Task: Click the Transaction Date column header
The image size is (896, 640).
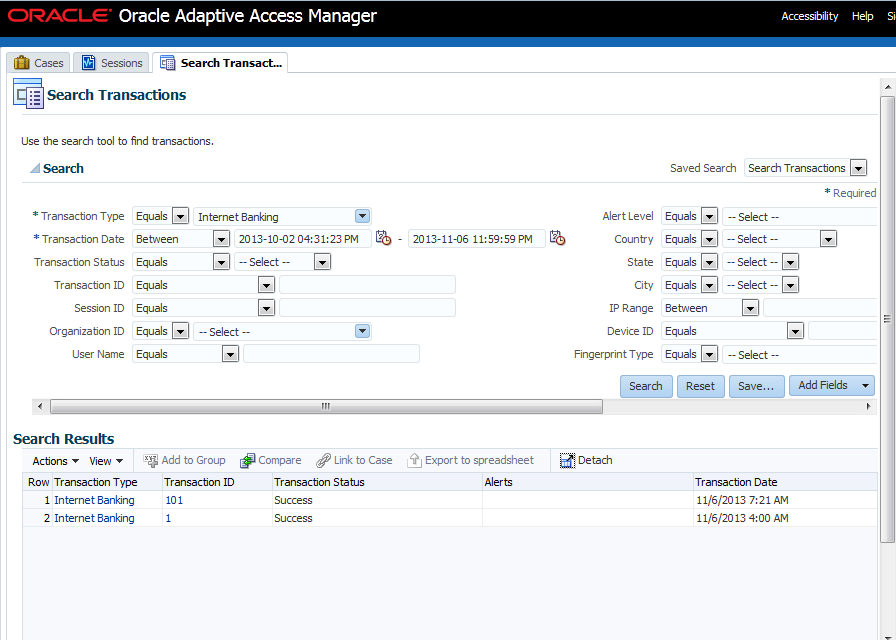Action: click(x=785, y=482)
